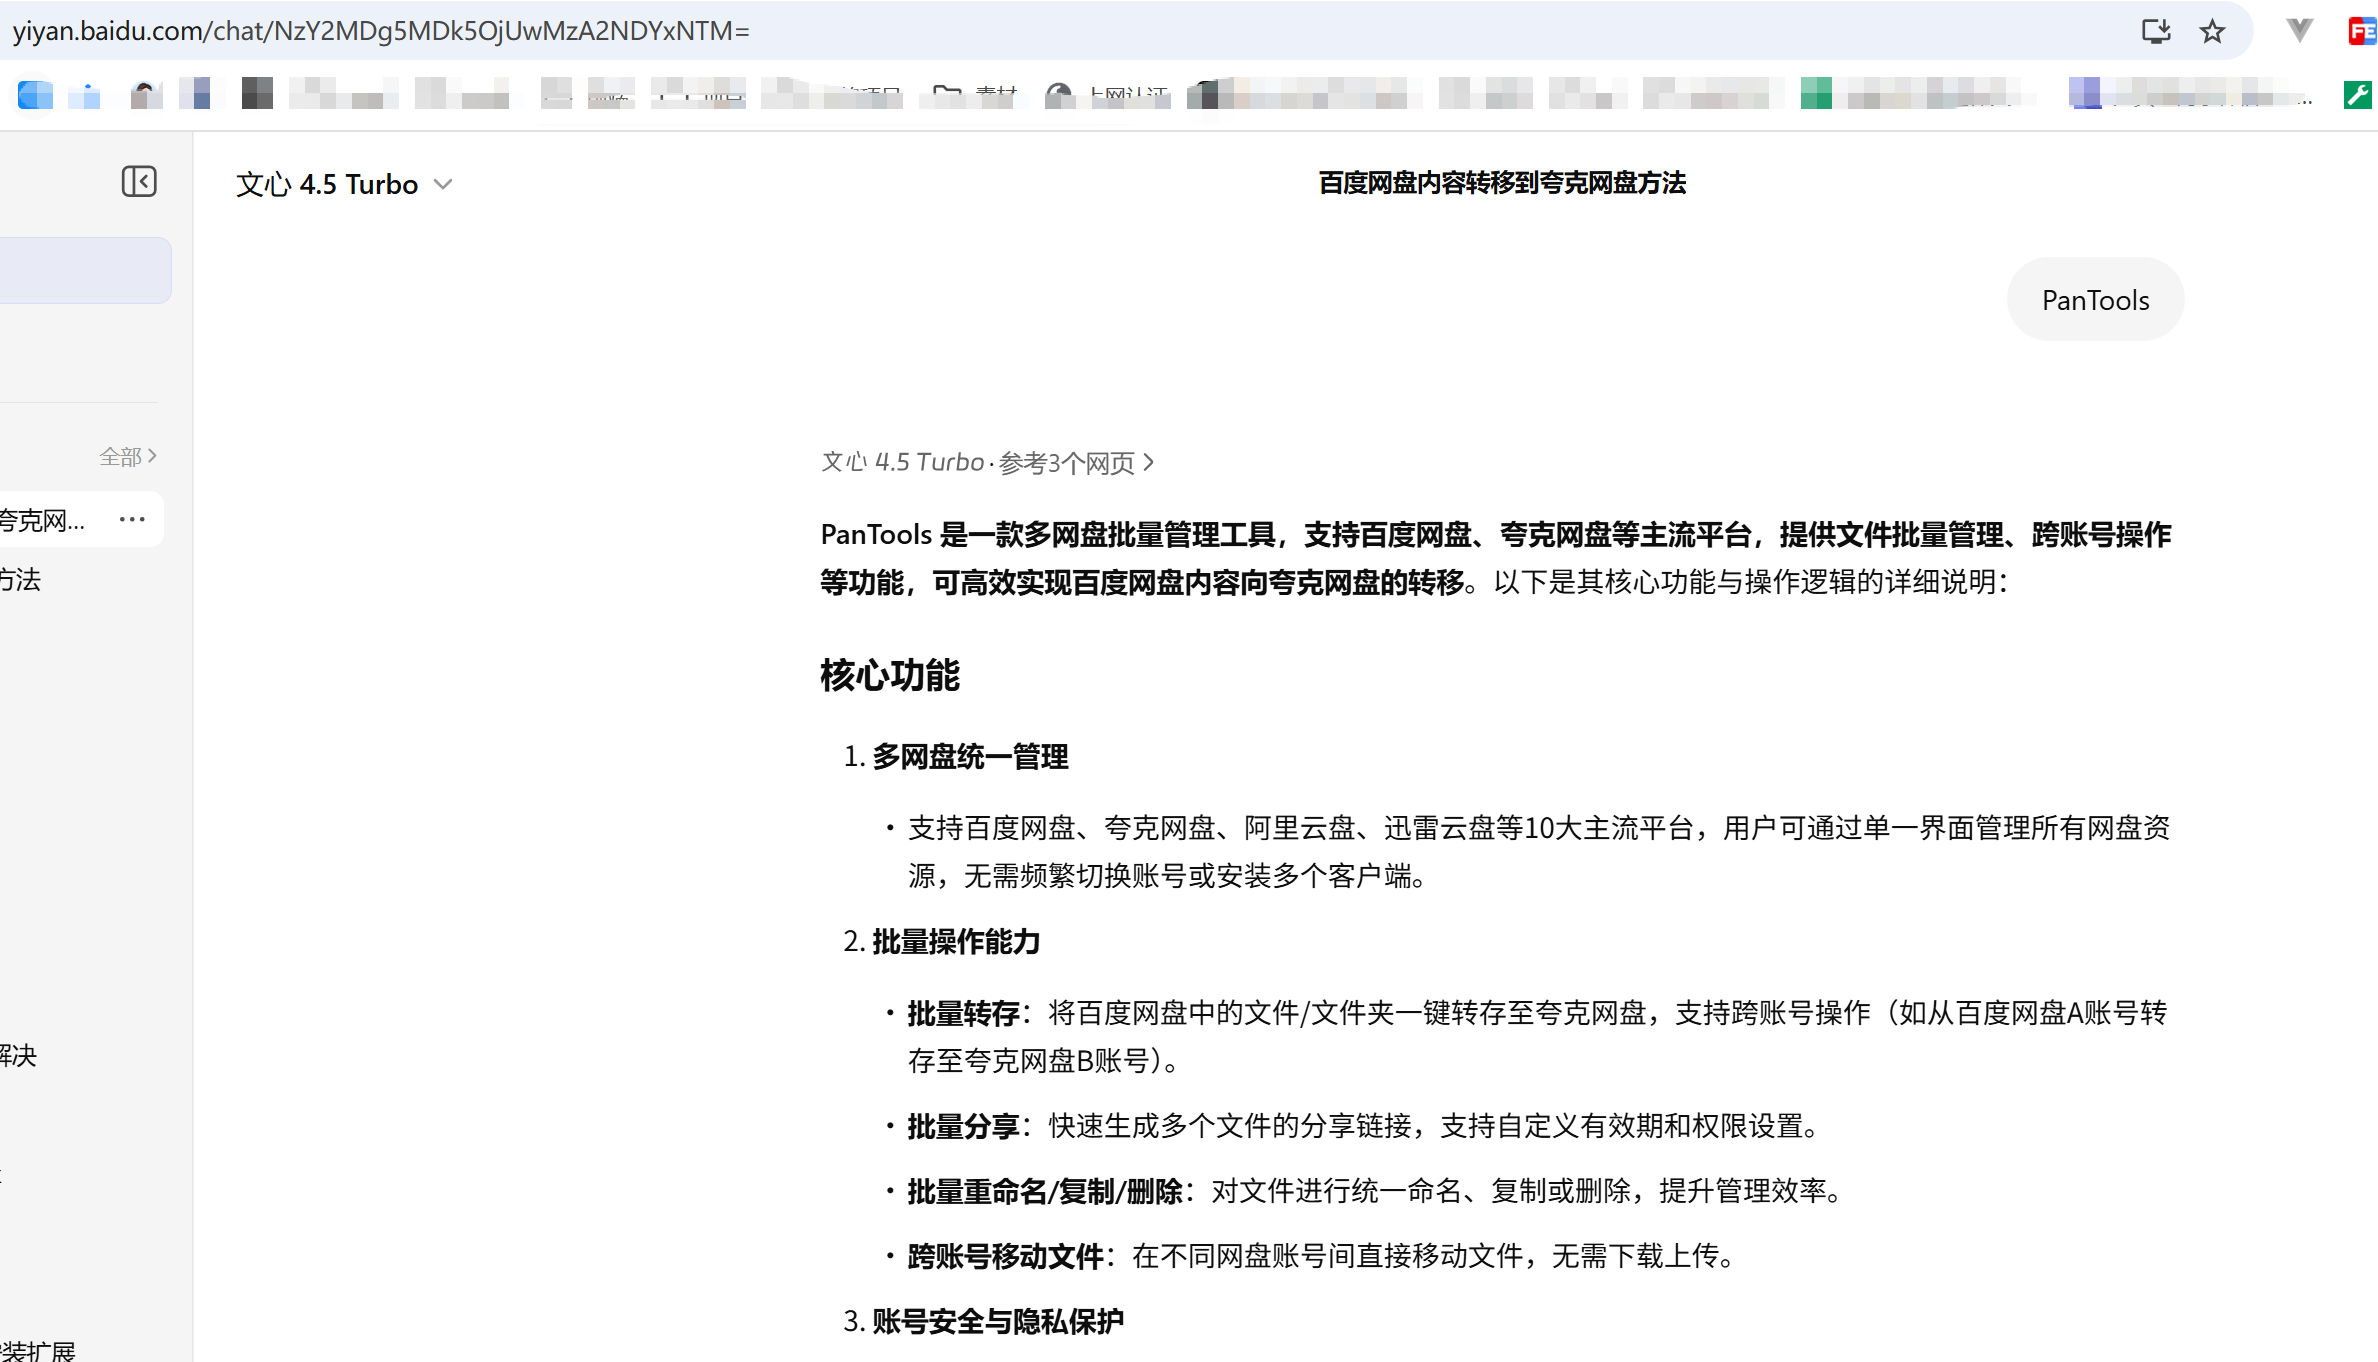
Task: Select the 夸克网... conversation in sidebar
Action: point(44,520)
